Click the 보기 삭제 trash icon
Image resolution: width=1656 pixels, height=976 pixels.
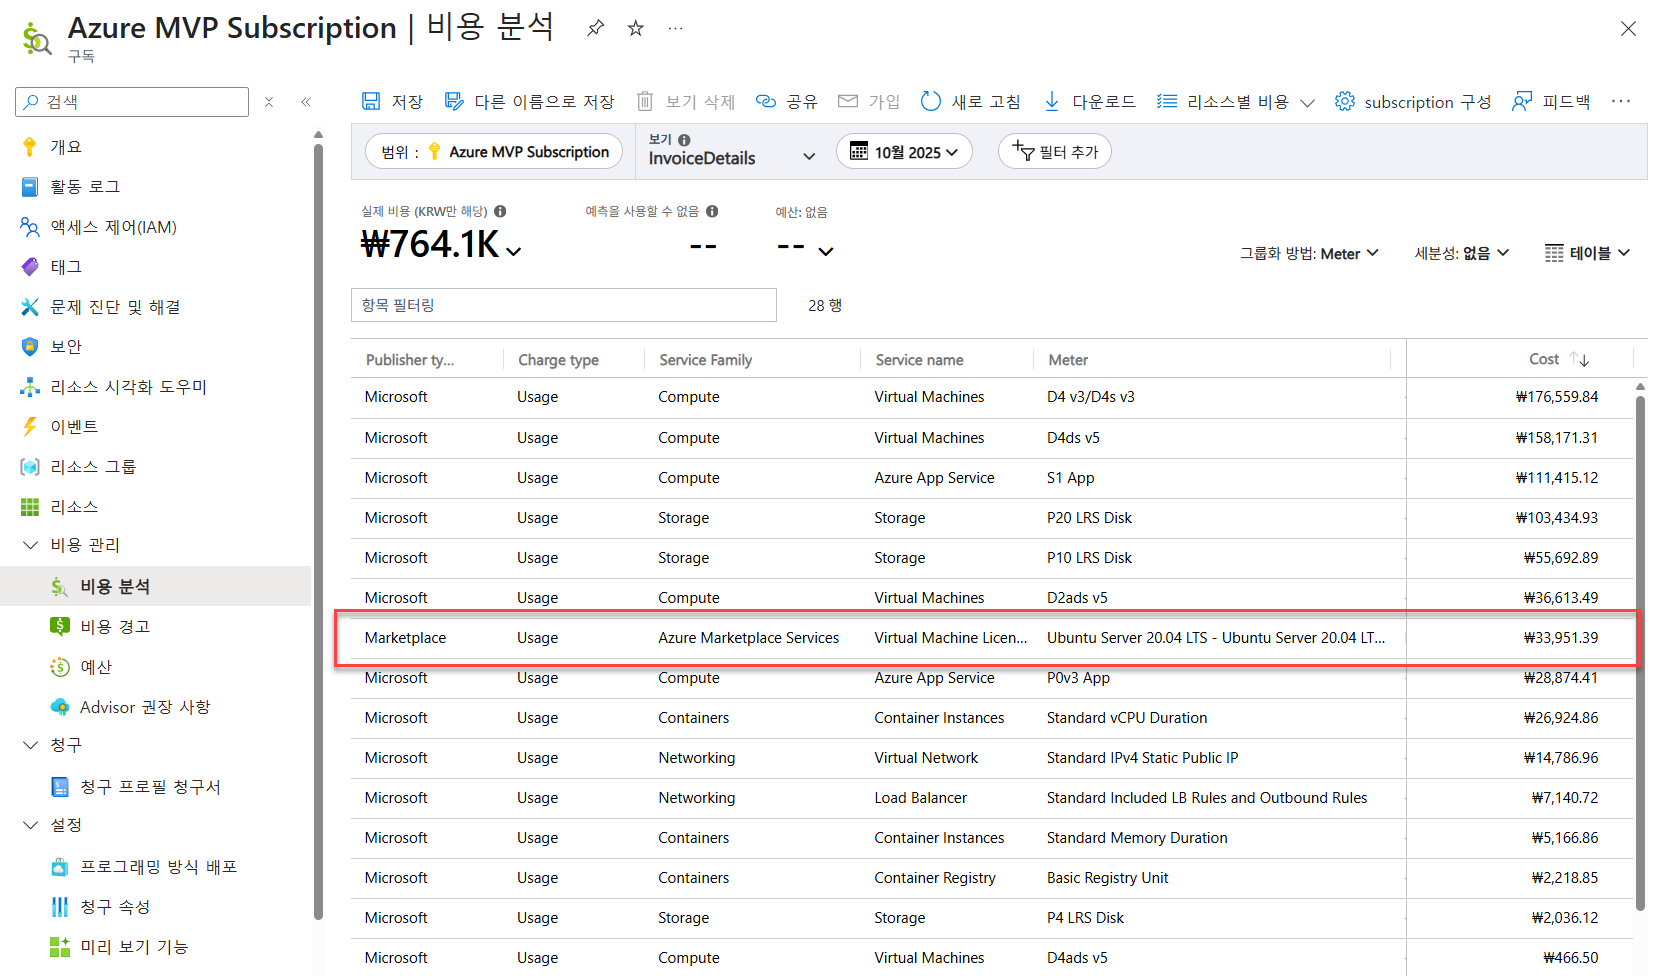(645, 101)
